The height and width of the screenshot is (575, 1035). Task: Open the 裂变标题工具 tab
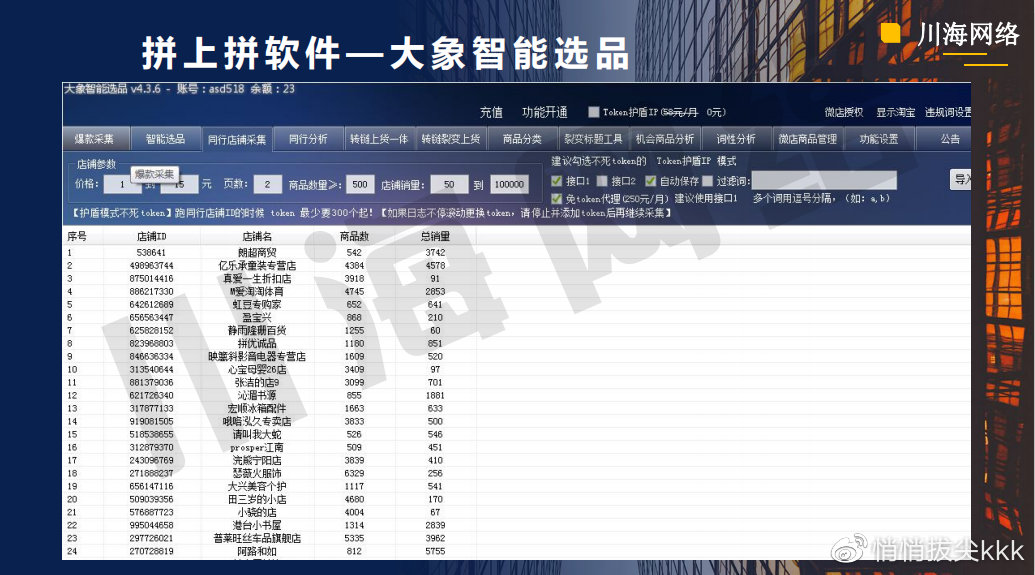(x=593, y=139)
